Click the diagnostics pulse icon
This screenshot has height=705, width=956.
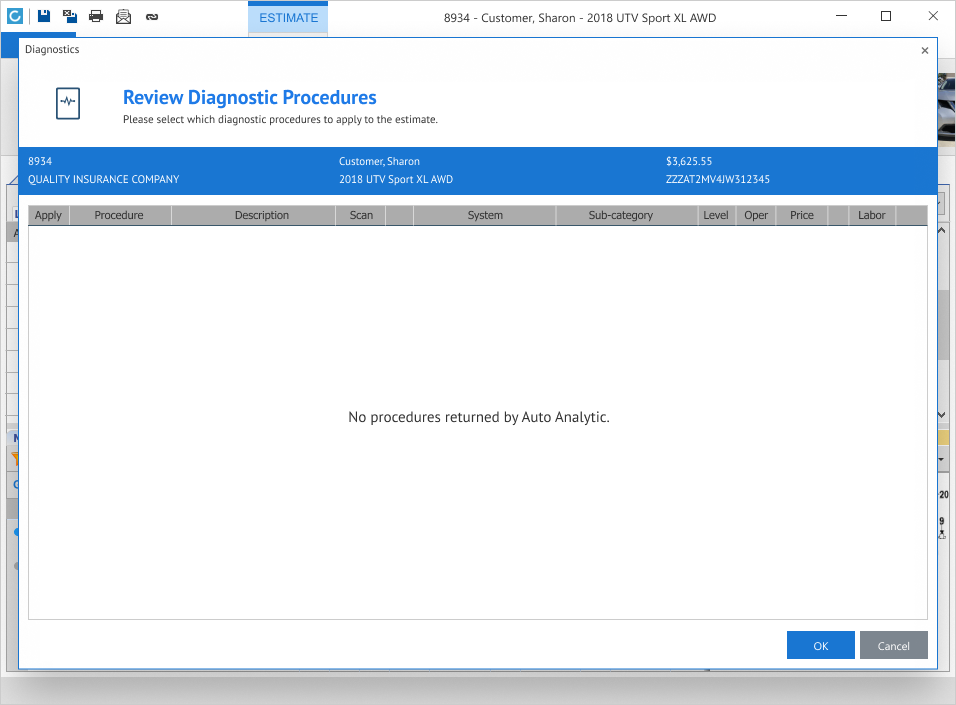point(68,103)
